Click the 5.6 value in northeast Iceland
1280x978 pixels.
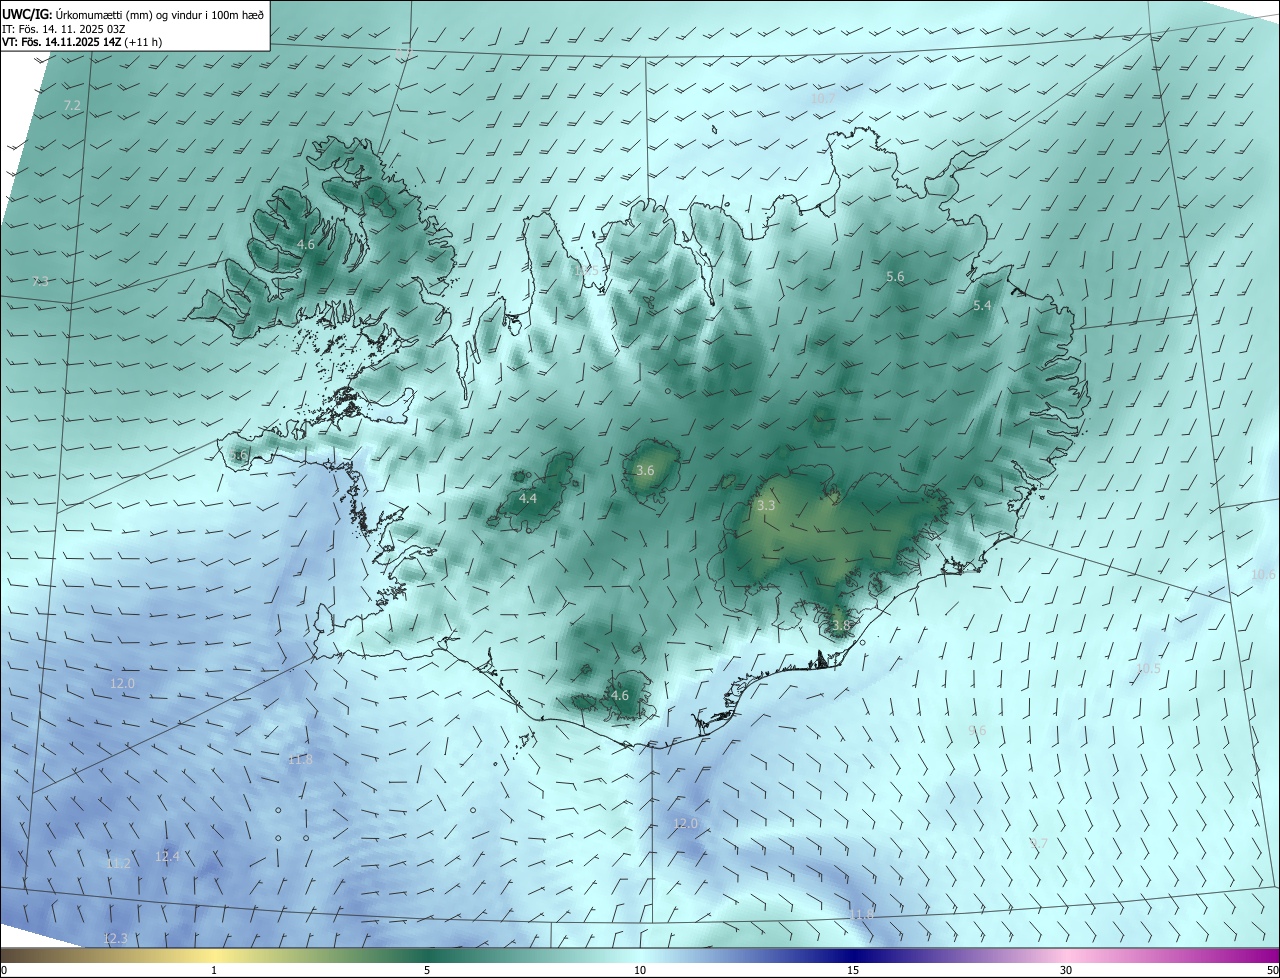(x=895, y=276)
